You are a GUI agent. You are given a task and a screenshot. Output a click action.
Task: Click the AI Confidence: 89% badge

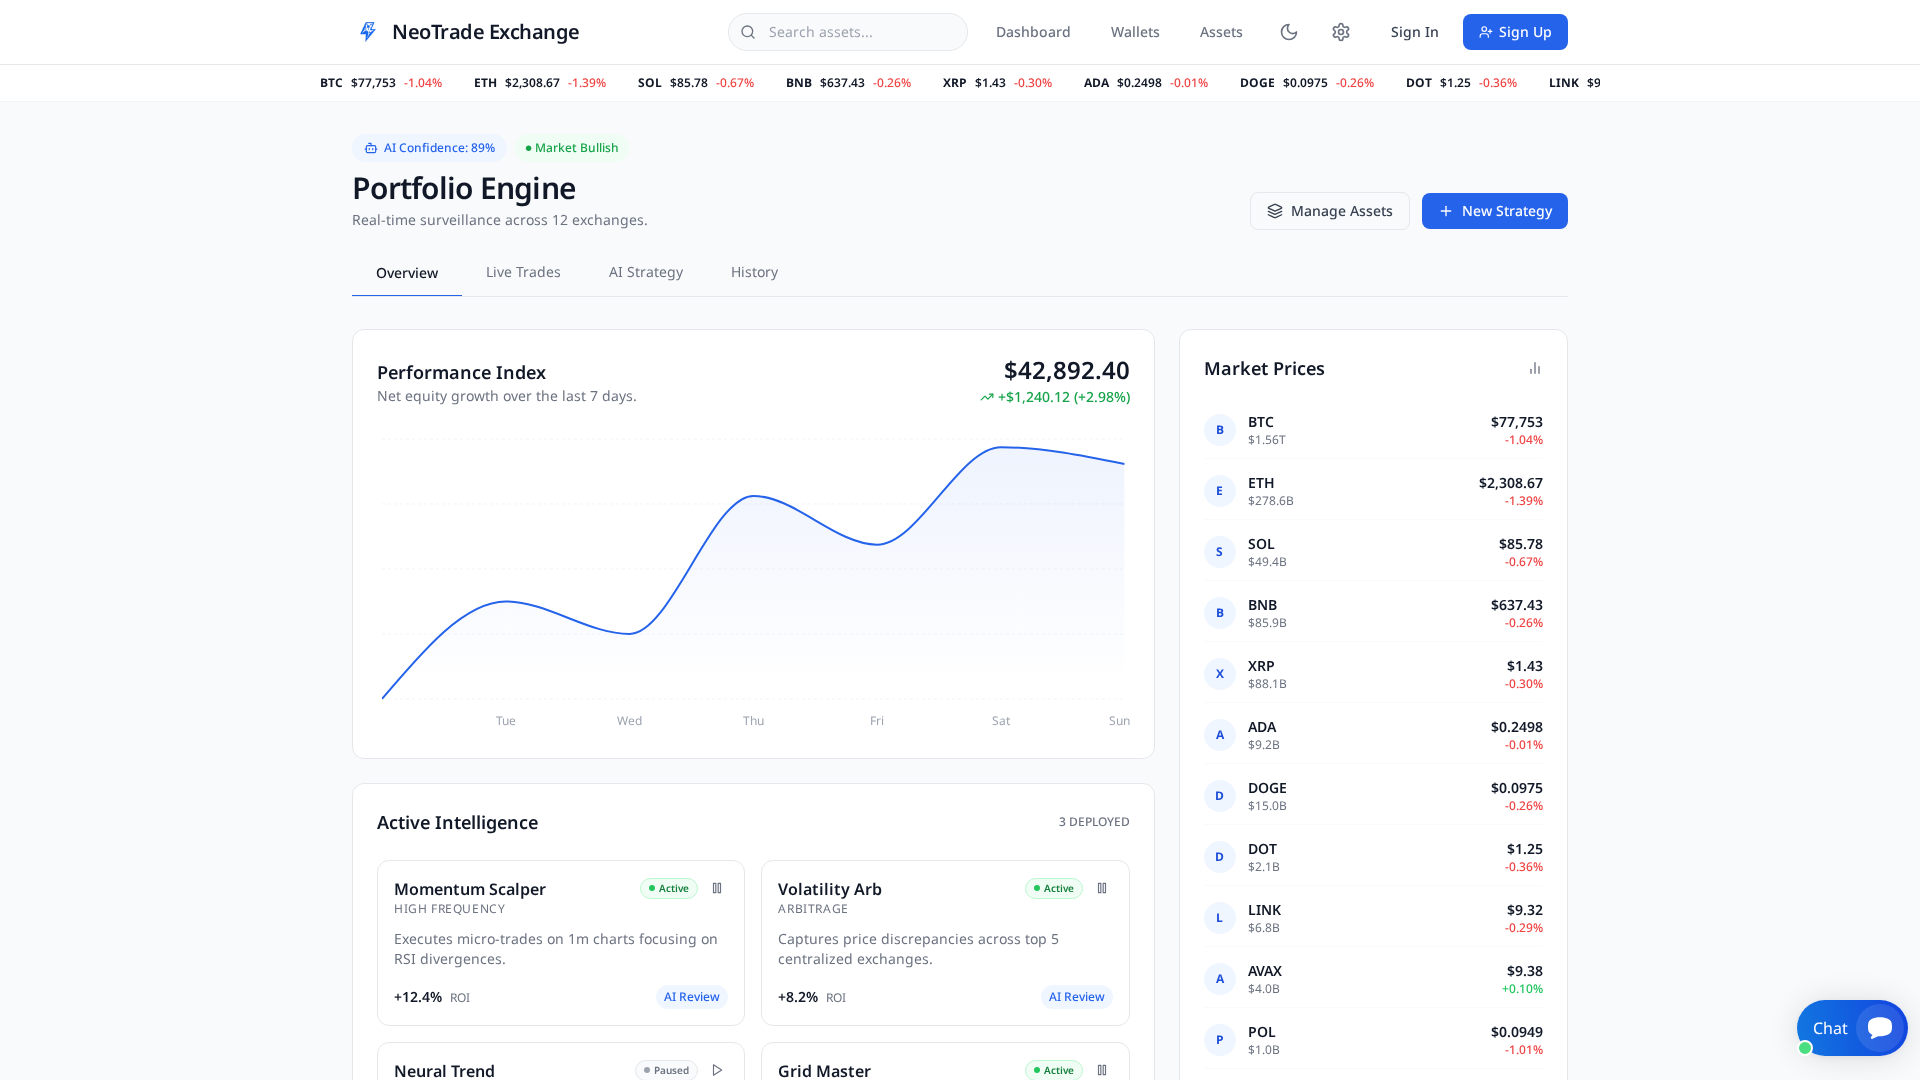tap(430, 148)
